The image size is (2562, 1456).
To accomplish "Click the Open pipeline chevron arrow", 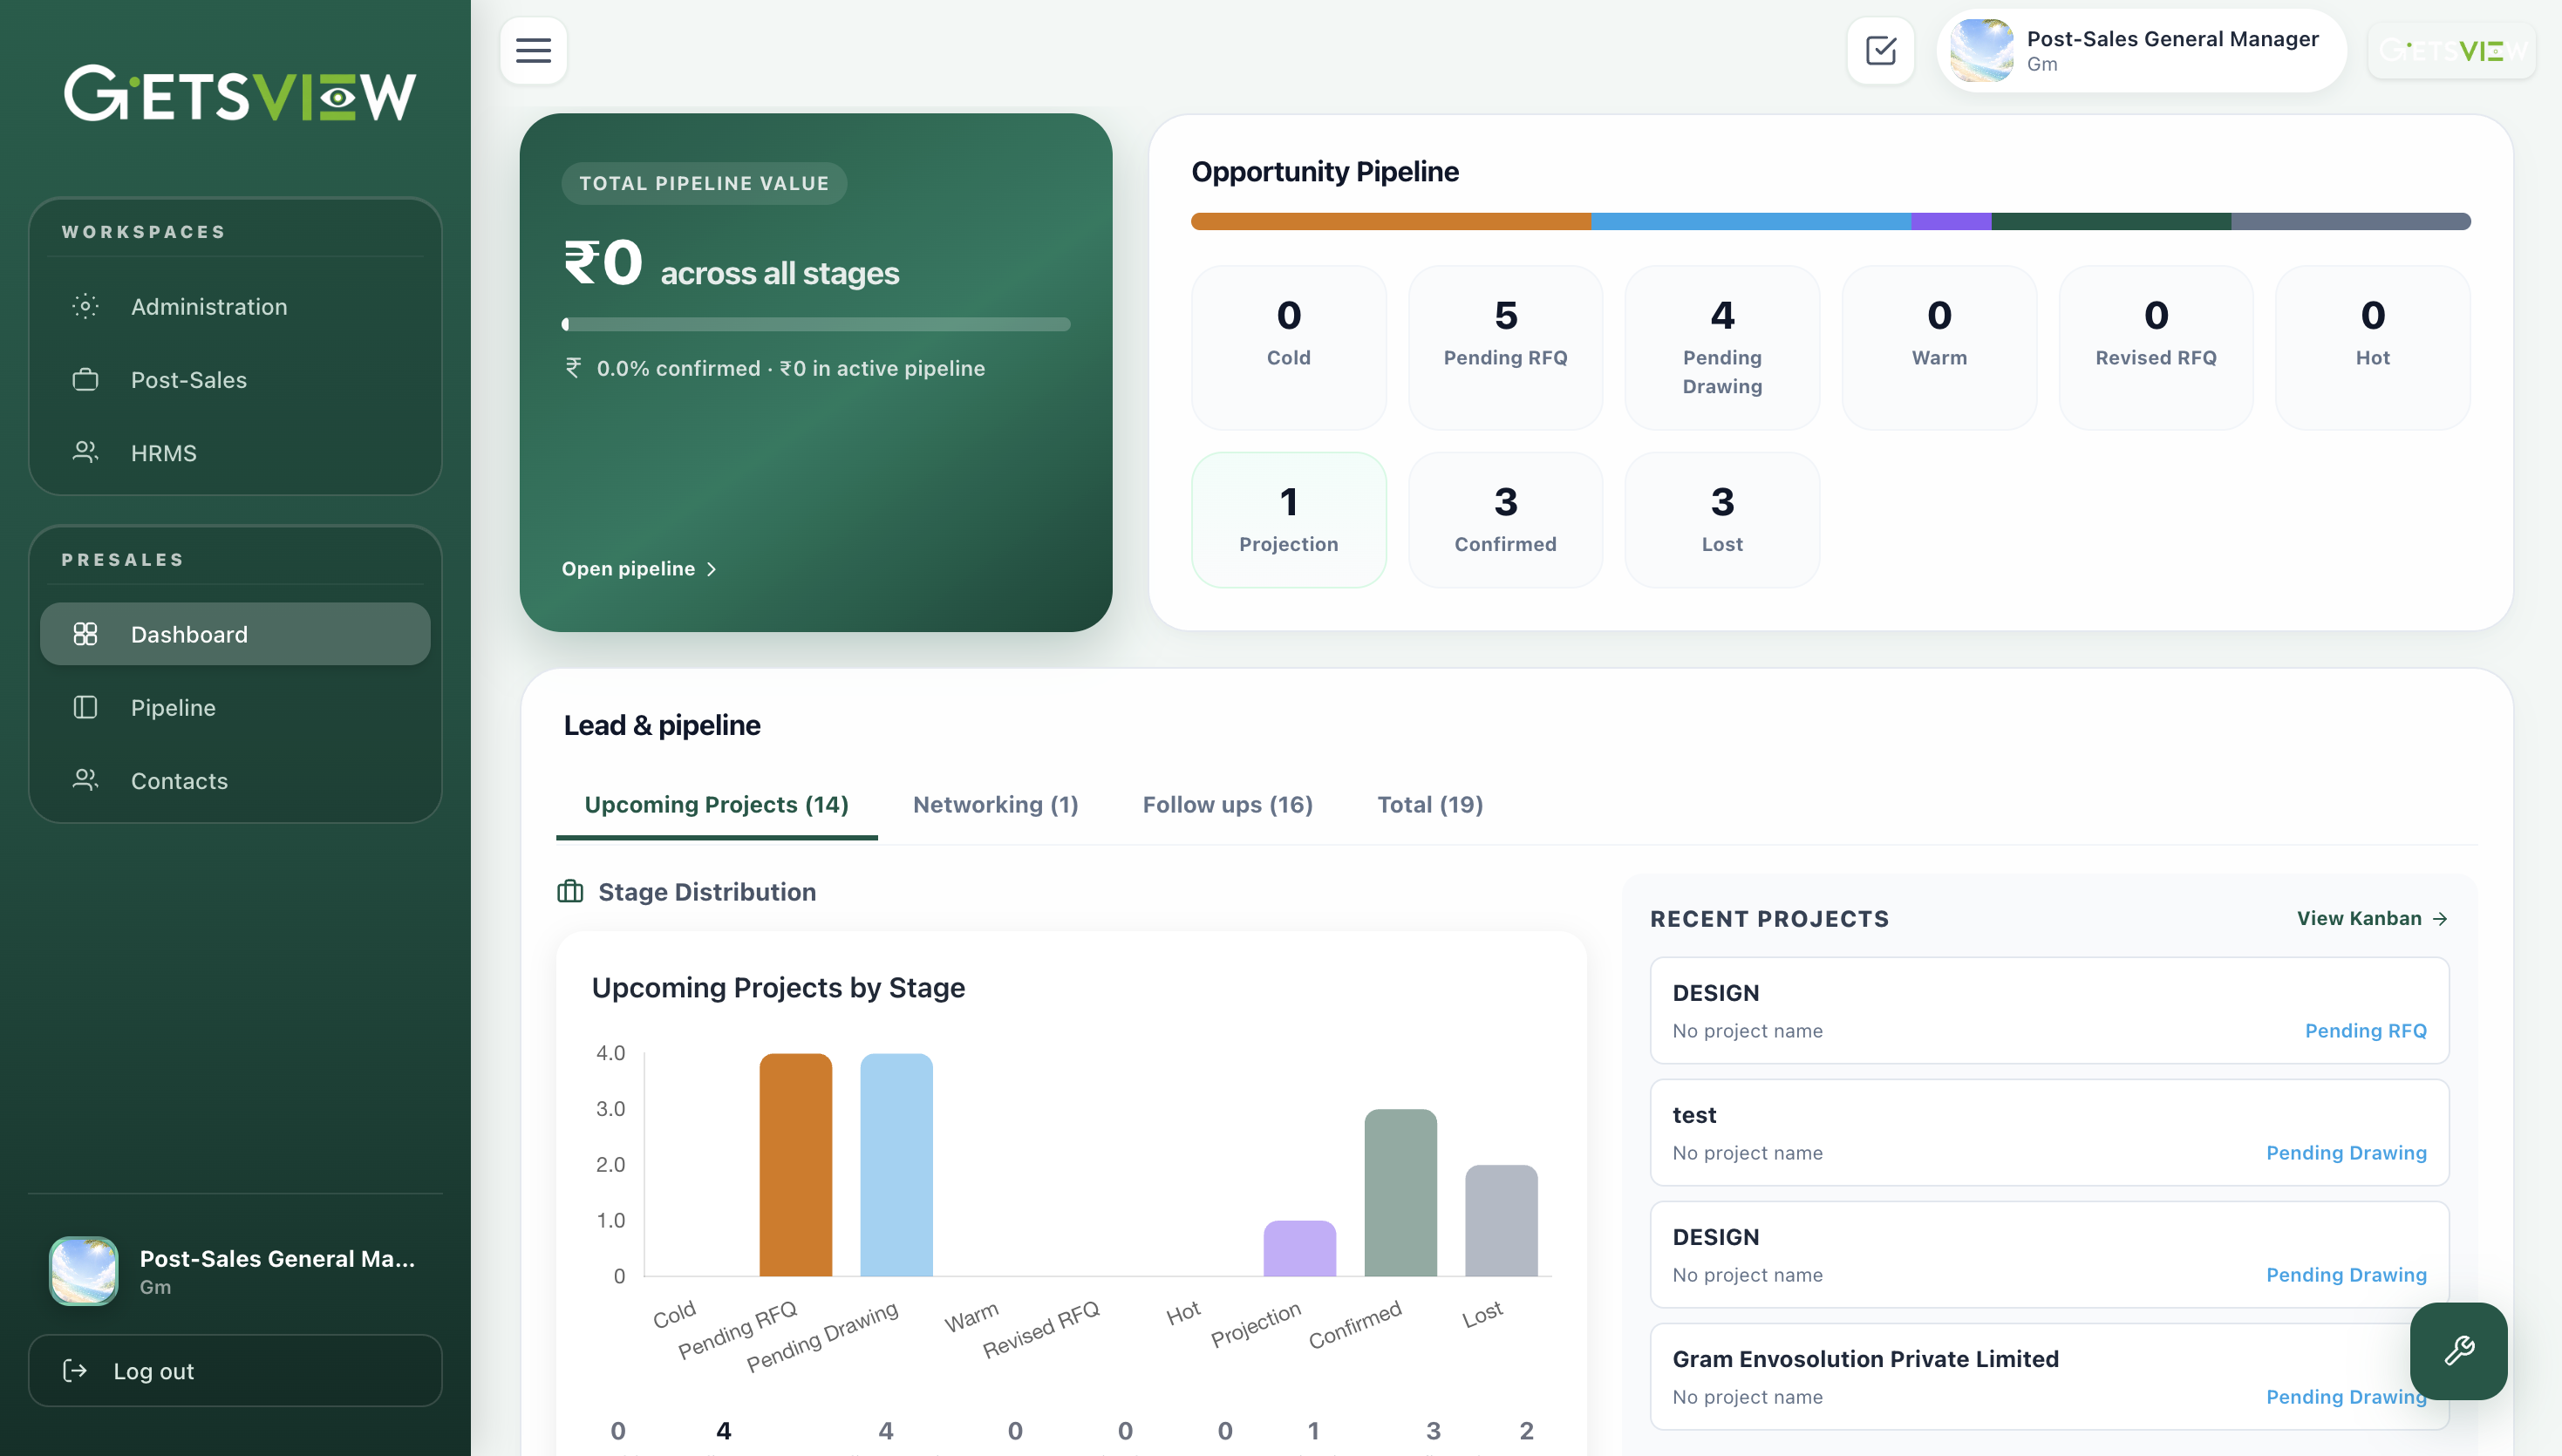I will 711,568.
